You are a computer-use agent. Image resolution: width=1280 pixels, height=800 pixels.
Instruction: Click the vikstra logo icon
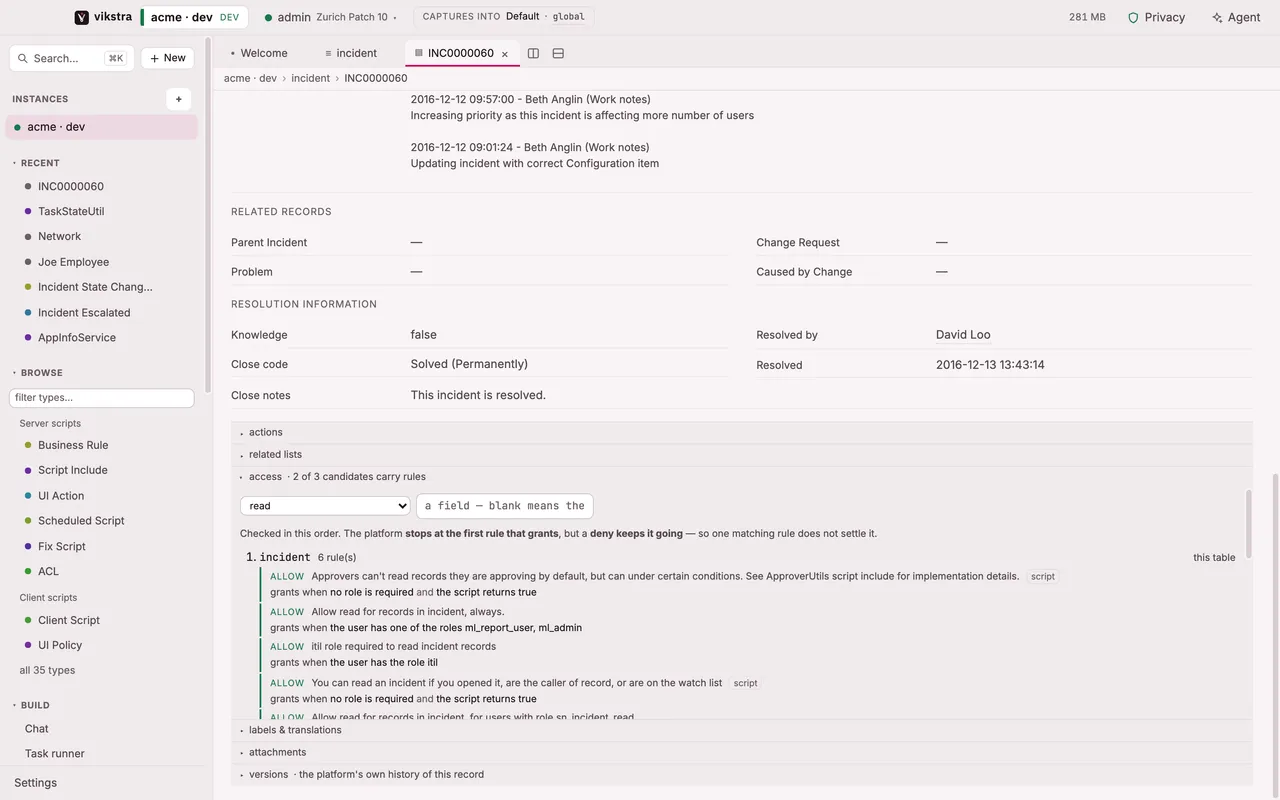coord(82,17)
